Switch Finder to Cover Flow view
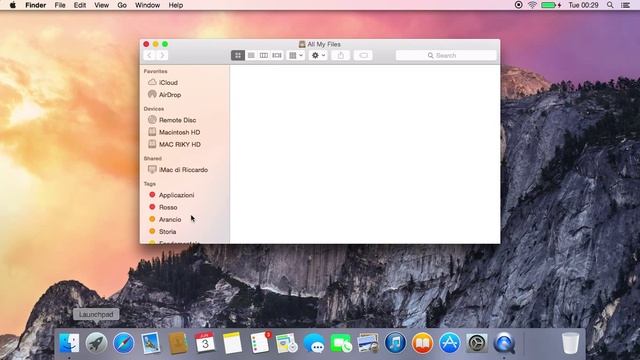This screenshot has width=640, height=360. tap(277, 55)
